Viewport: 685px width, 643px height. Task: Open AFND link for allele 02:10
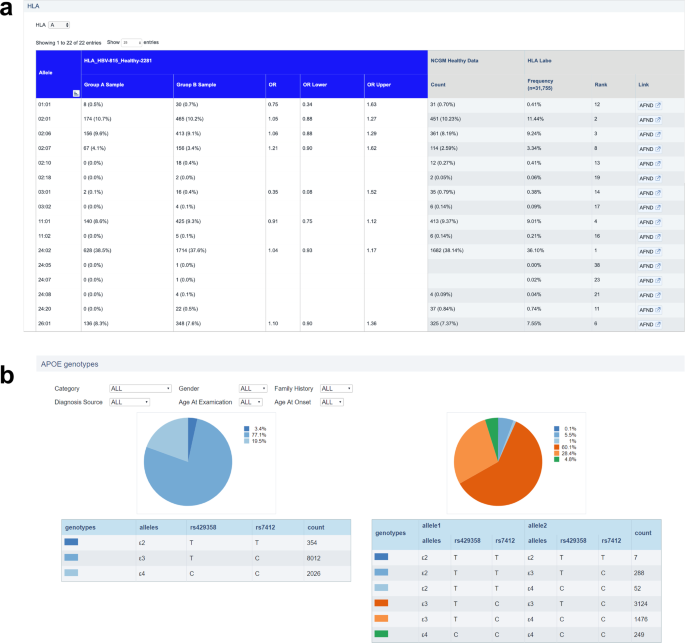[650, 164]
